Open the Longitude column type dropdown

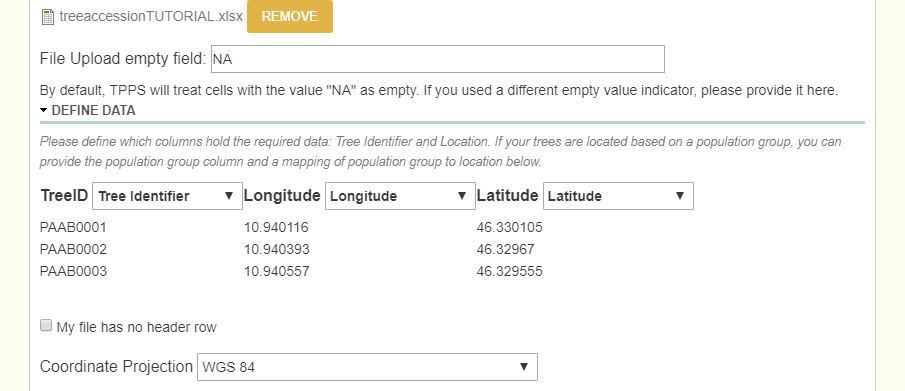[401, 196]
